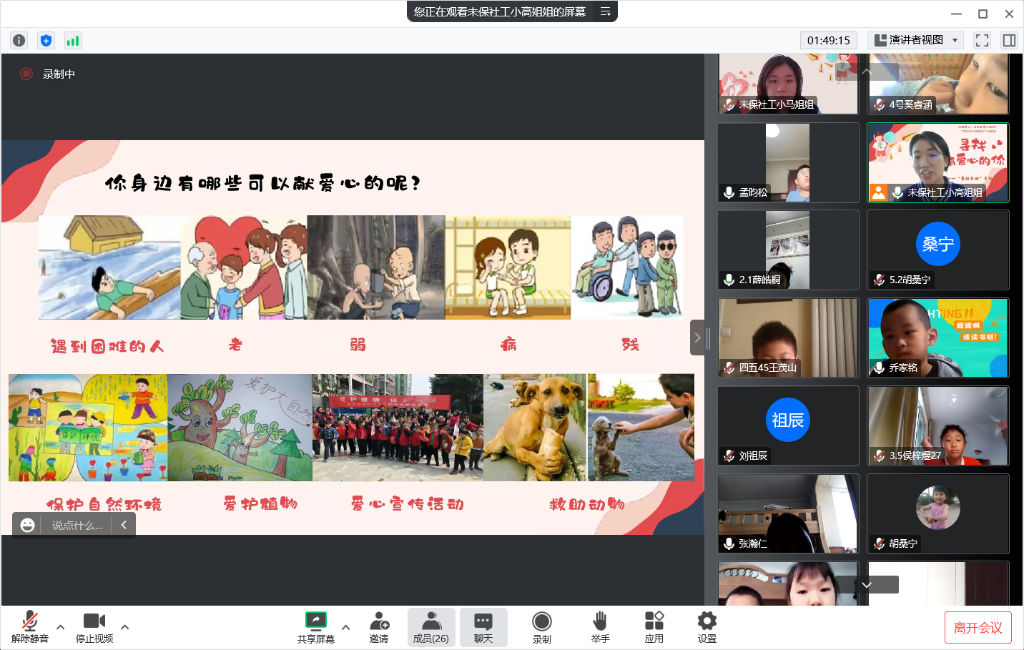Open the 应用 apps panel

(x=654, y=627)
